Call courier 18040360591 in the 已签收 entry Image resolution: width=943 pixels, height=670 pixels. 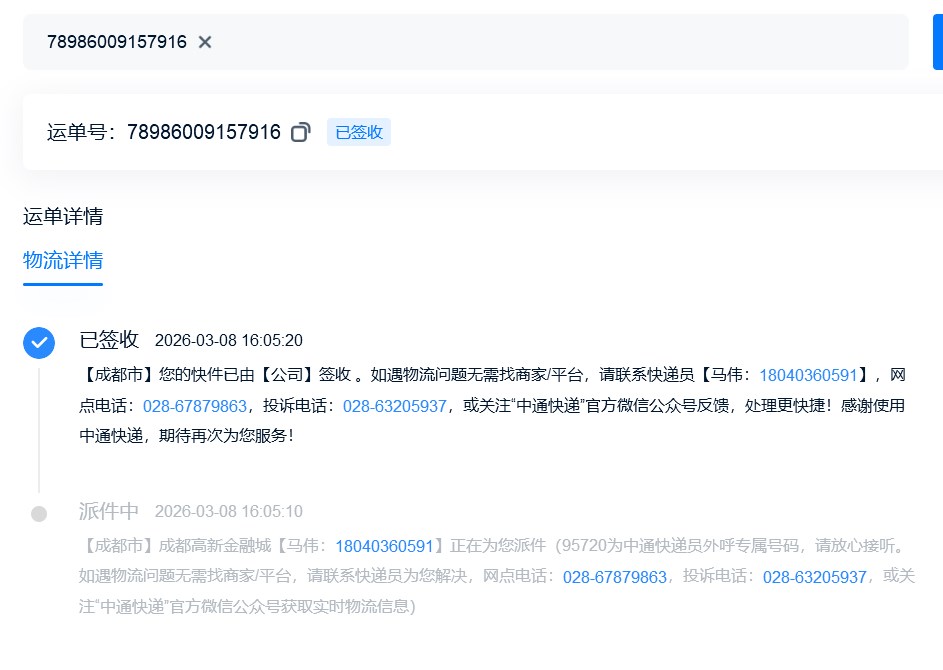808,376
